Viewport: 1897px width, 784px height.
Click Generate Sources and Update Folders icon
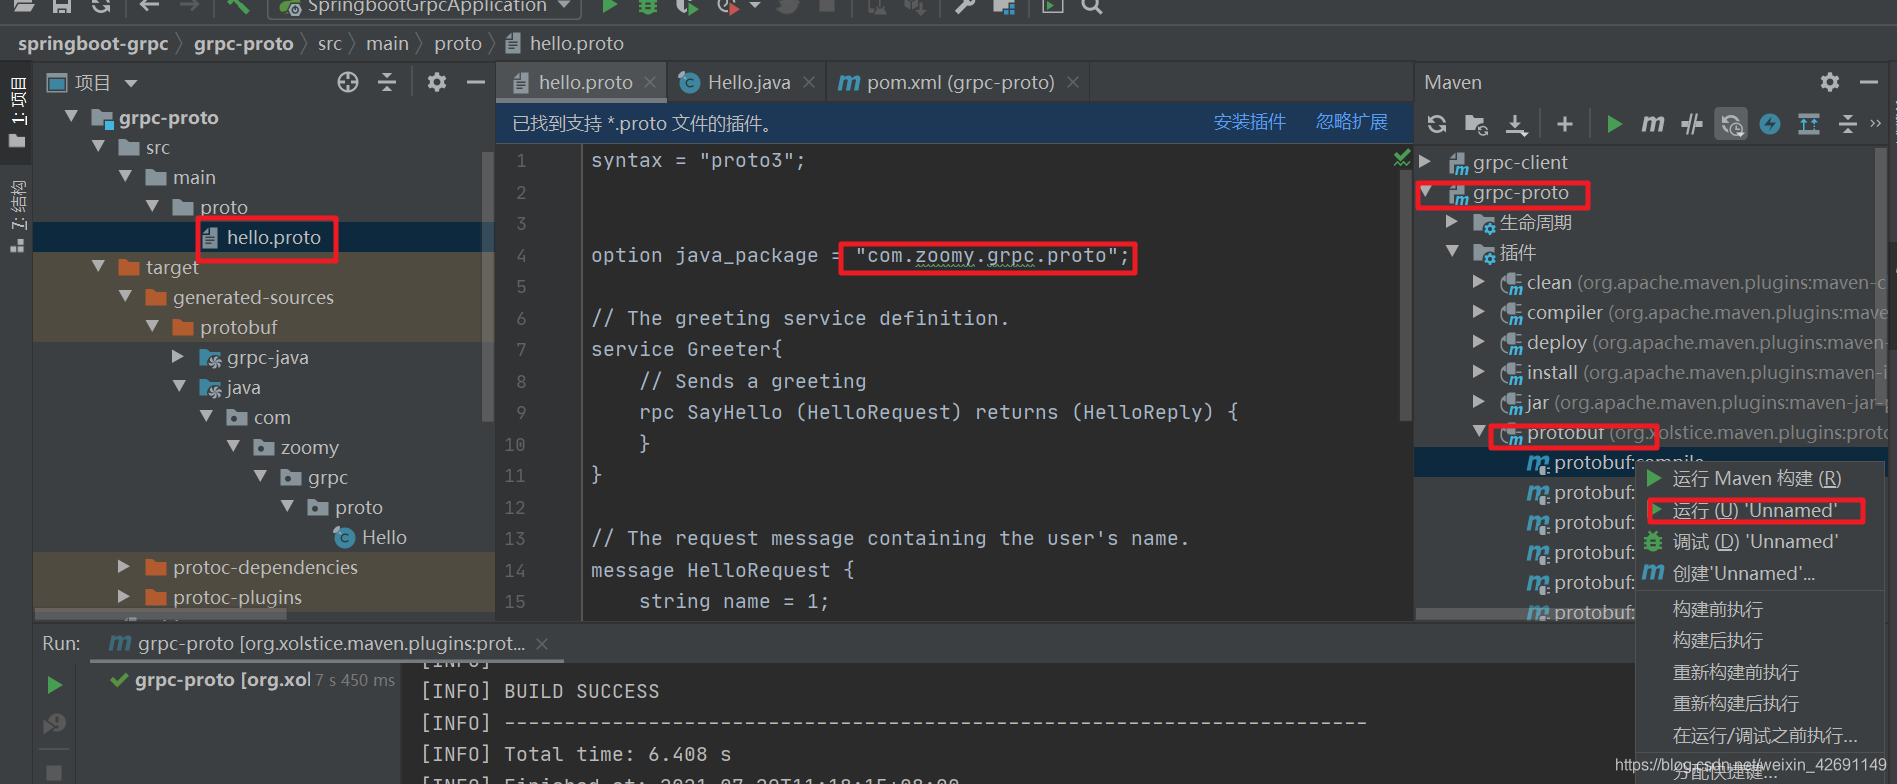(x=1476, y=124)
